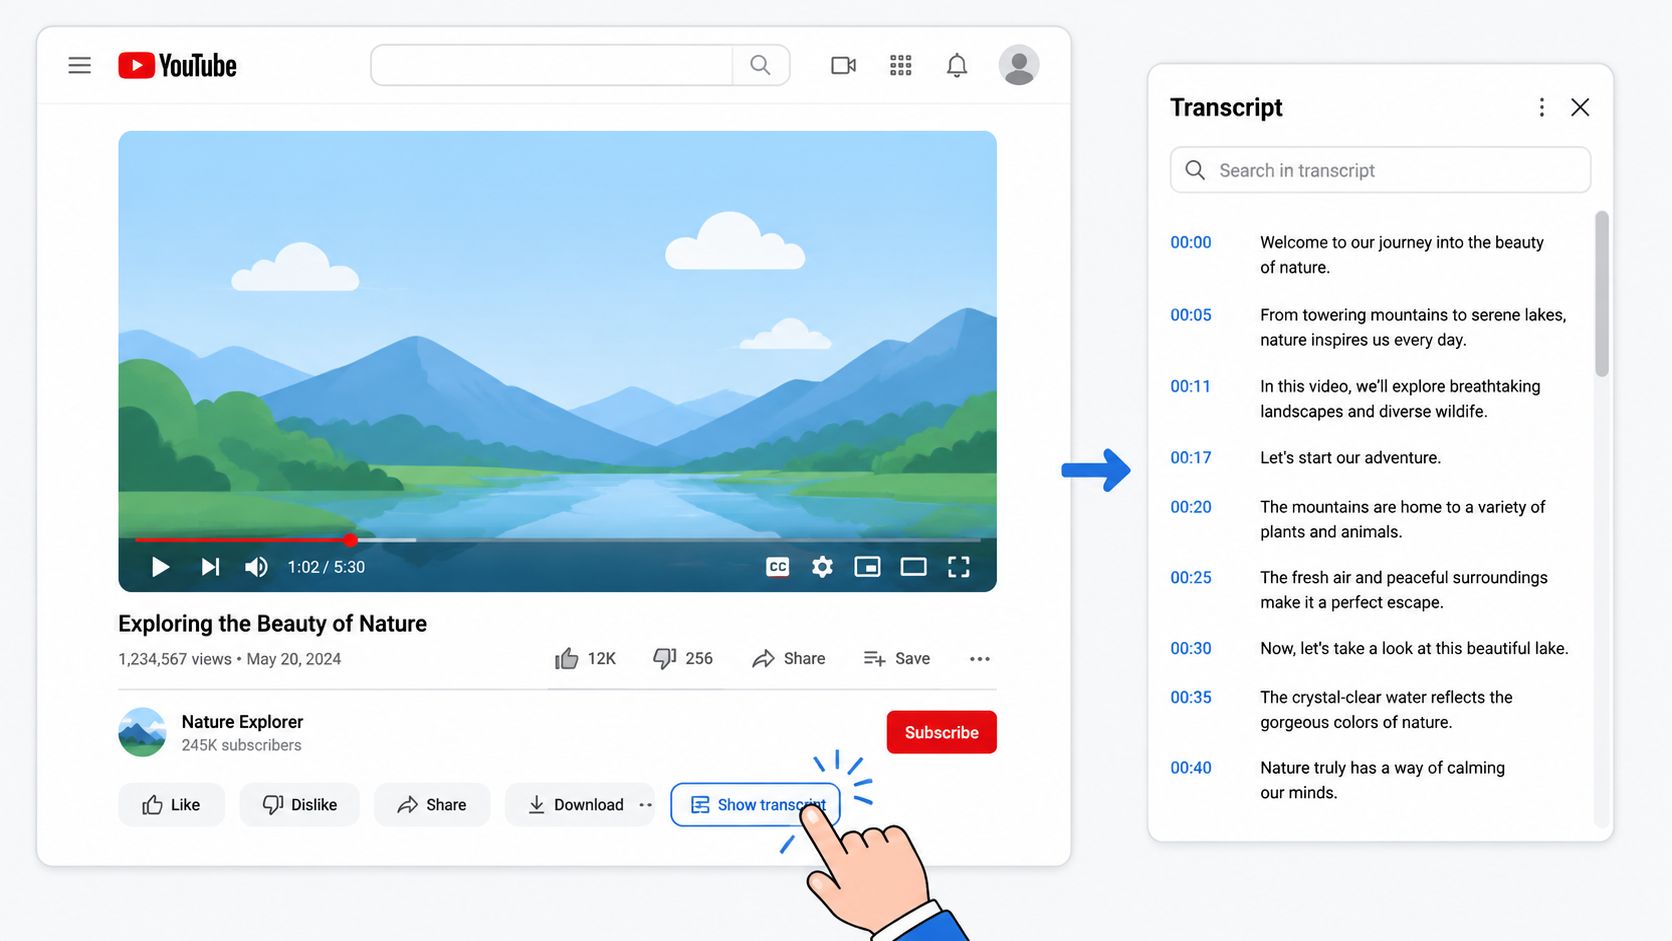Click the "1:02 / 5:30" time display
This screenshot has width=1672, height=941.
[x=326, y=567]
